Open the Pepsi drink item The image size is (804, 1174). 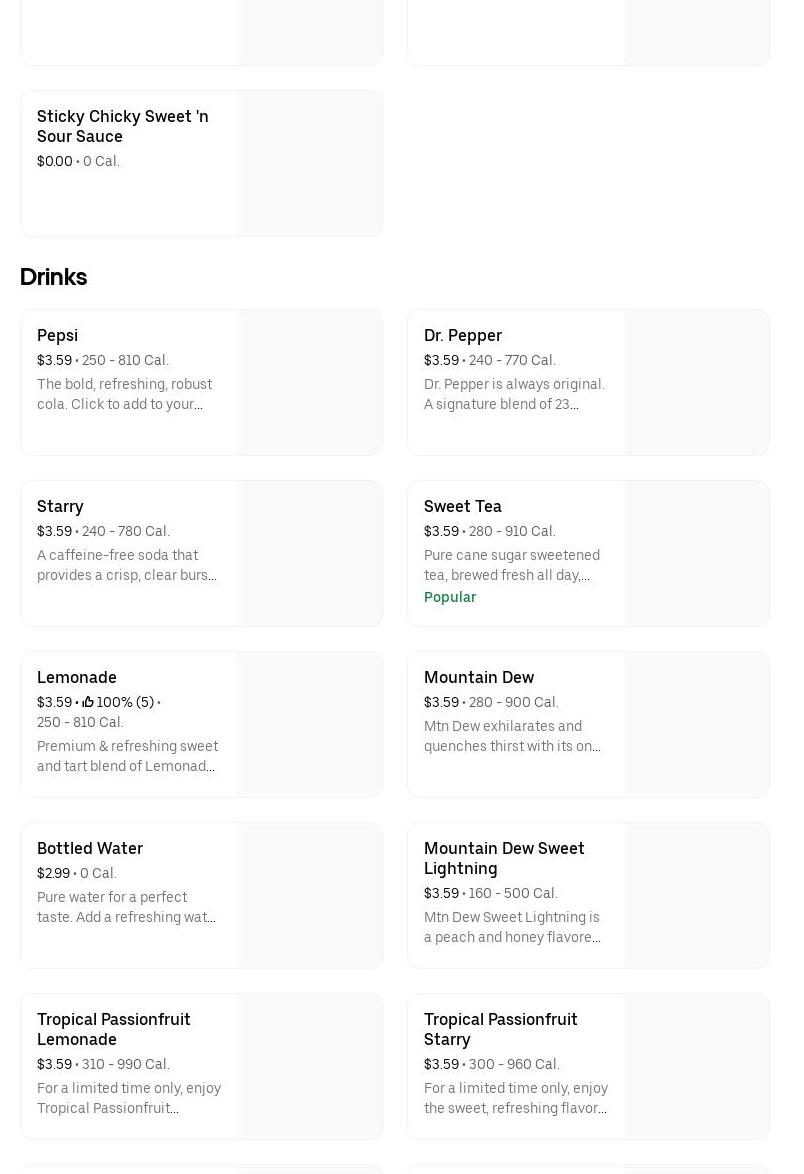[x=58, y=336]
